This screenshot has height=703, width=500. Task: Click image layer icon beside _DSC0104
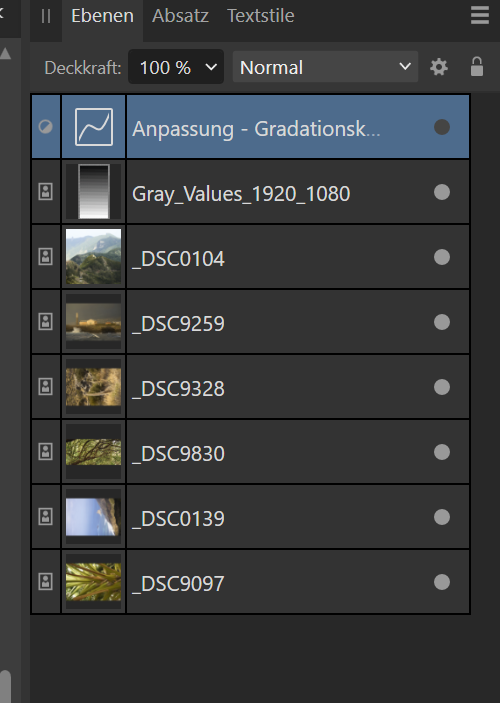(45, 257)
